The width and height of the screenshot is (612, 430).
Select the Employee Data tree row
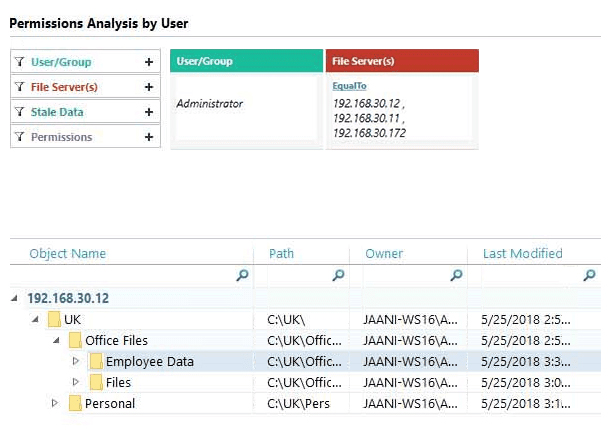pos(305,362)
